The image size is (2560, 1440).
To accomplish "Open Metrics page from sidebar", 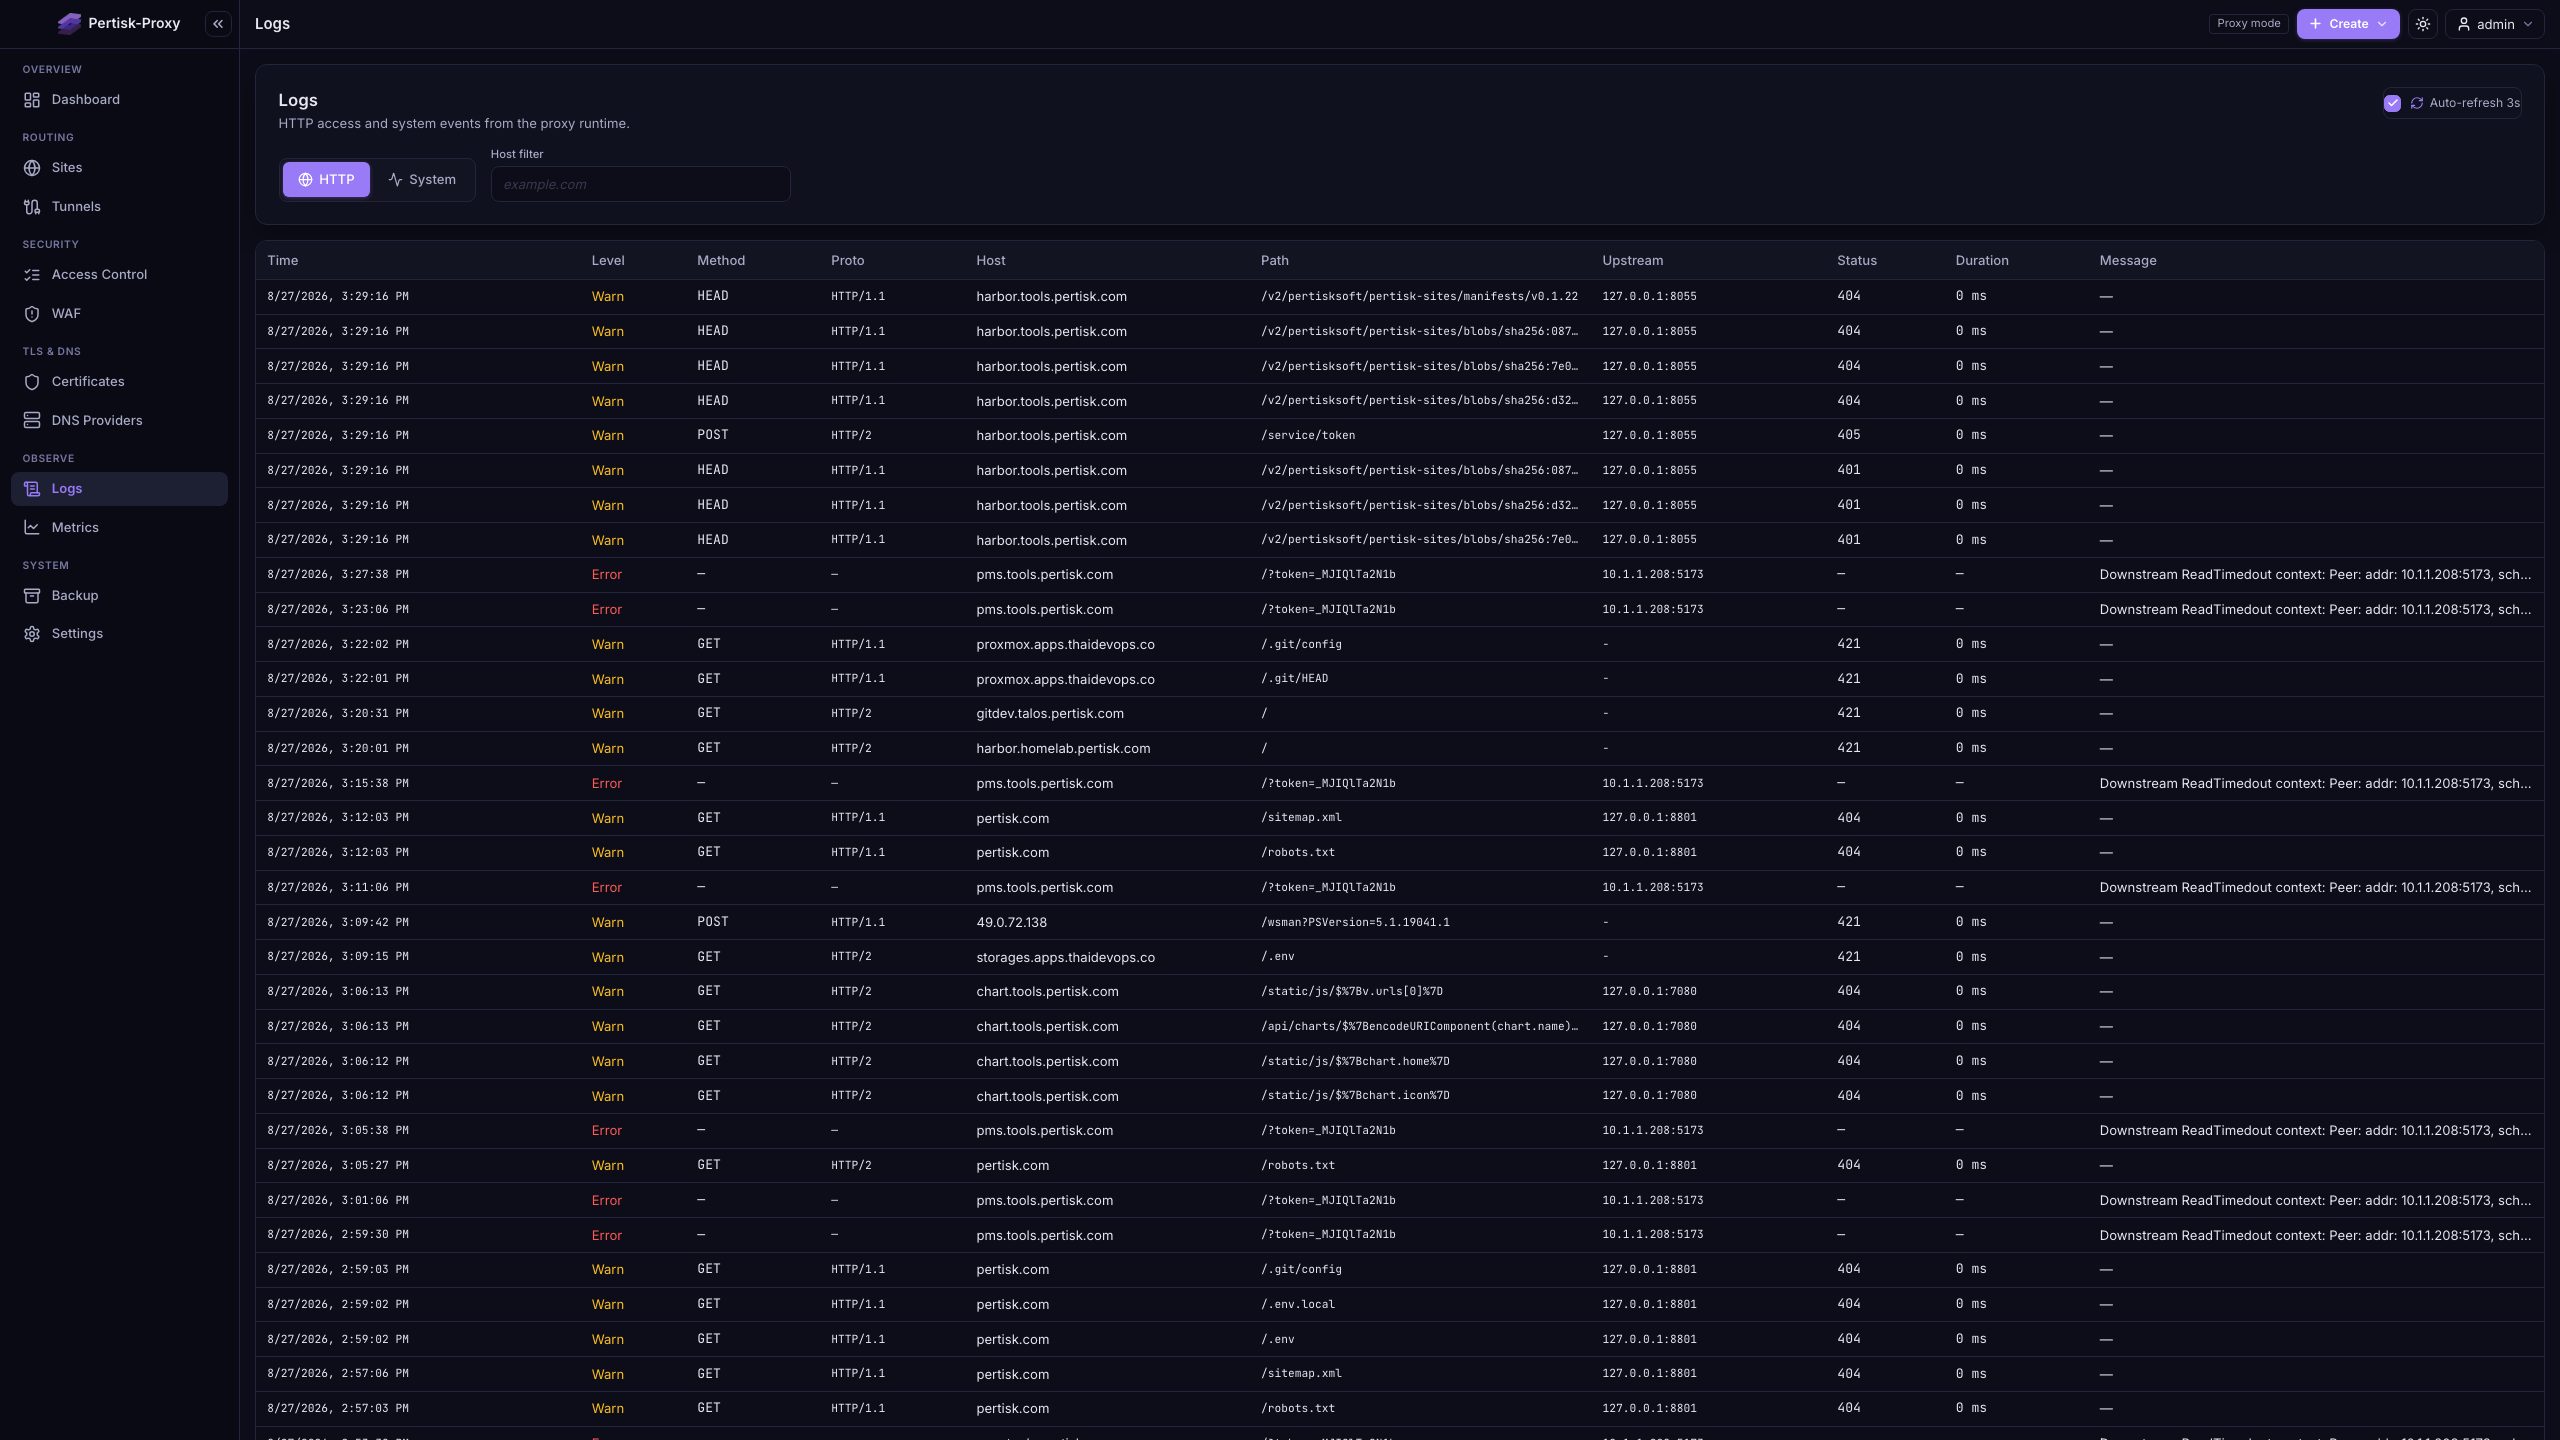I will [x=119, y=528].
